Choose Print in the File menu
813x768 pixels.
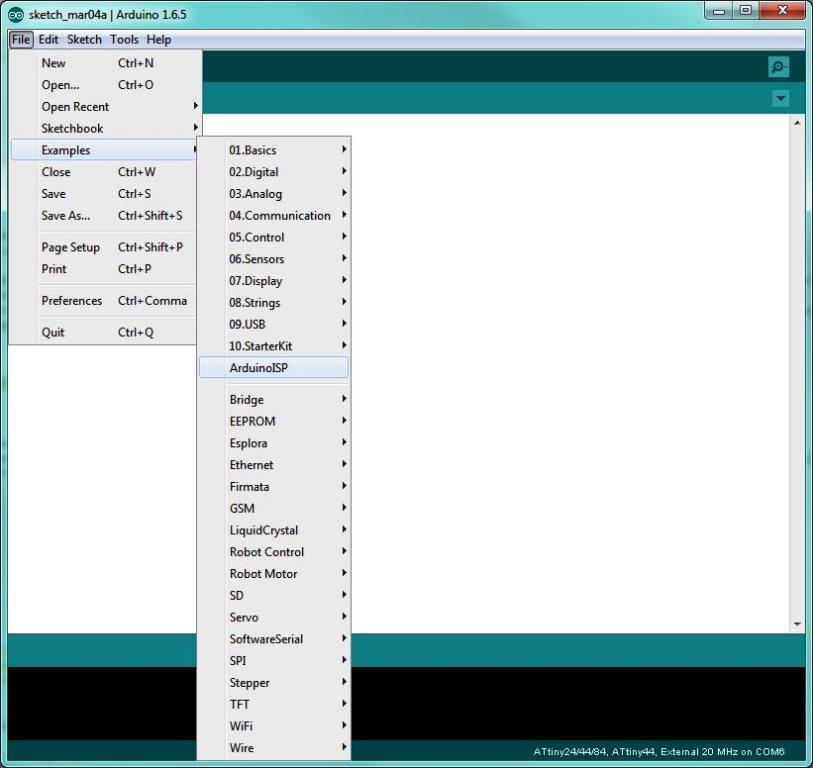[104, 269]
